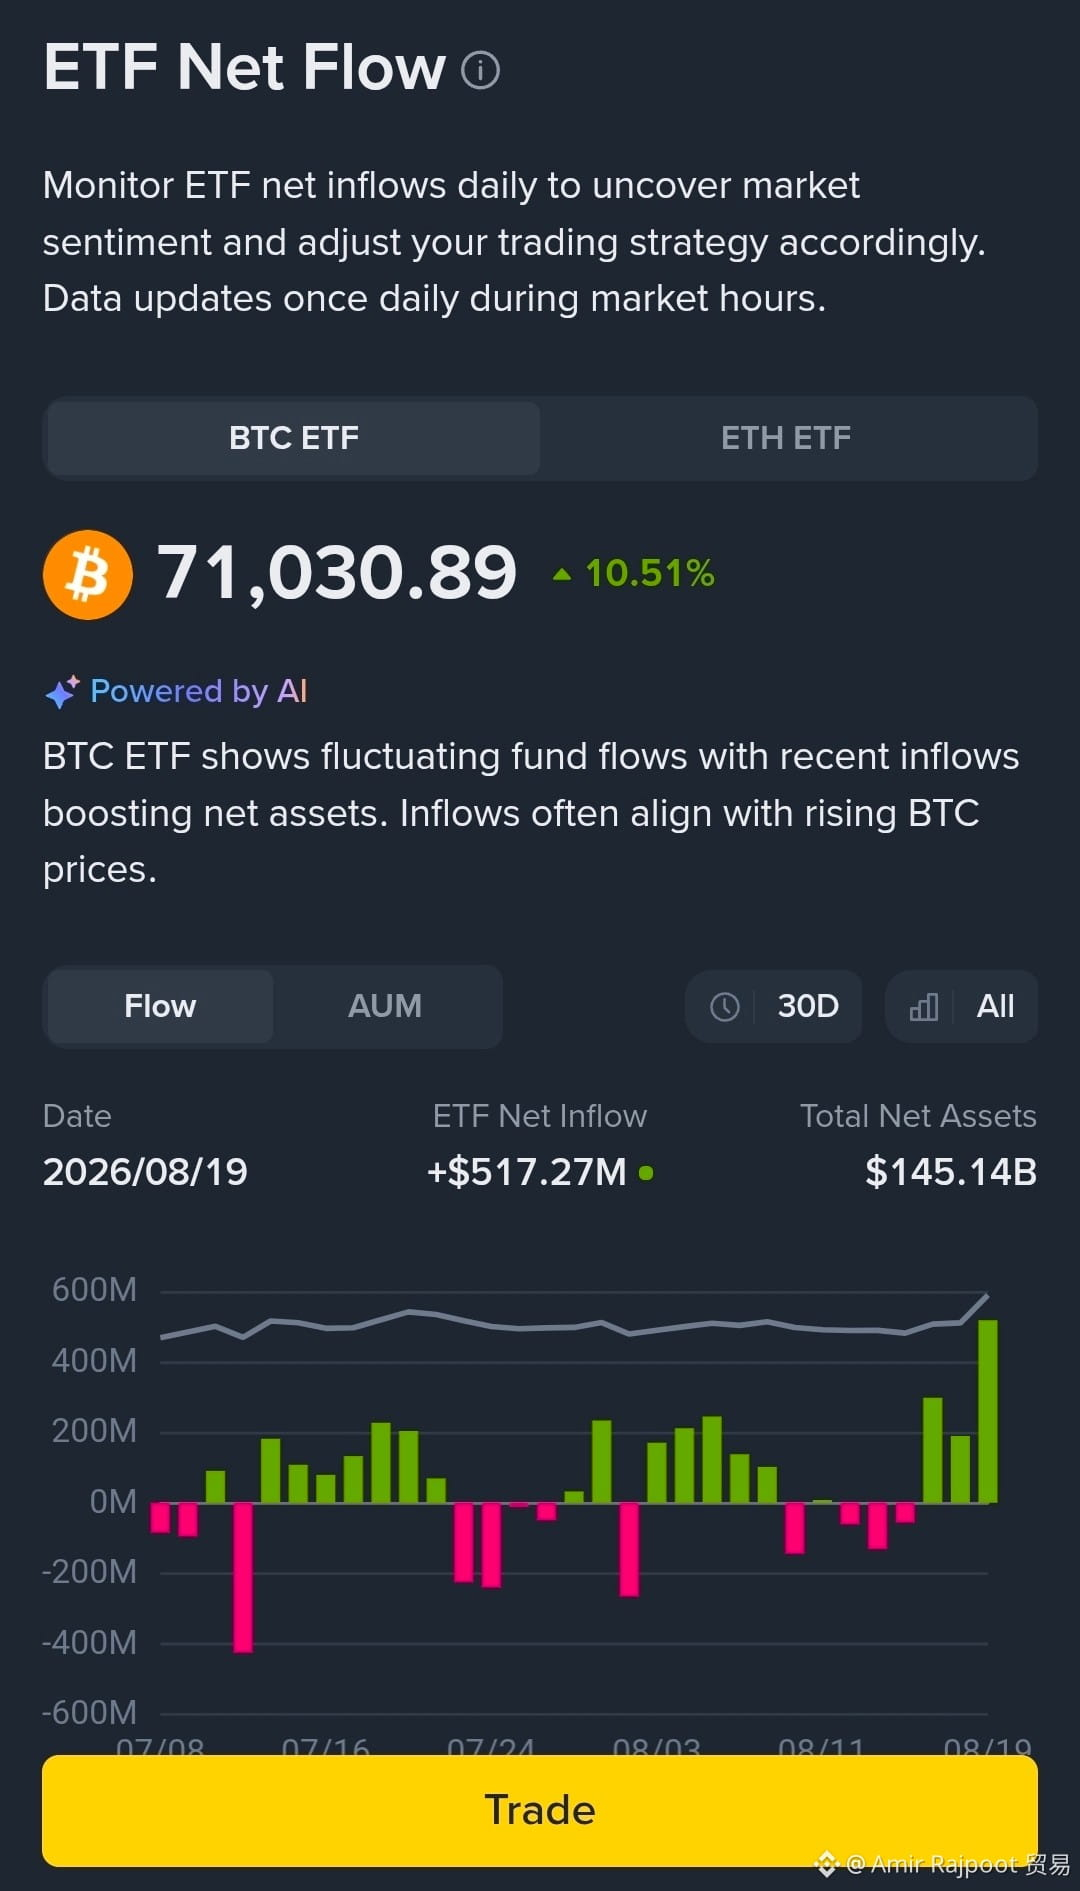Tap the green up-arrow beside 10.51%
The image size is (1080, 1891).
click(x=562, y=574)
